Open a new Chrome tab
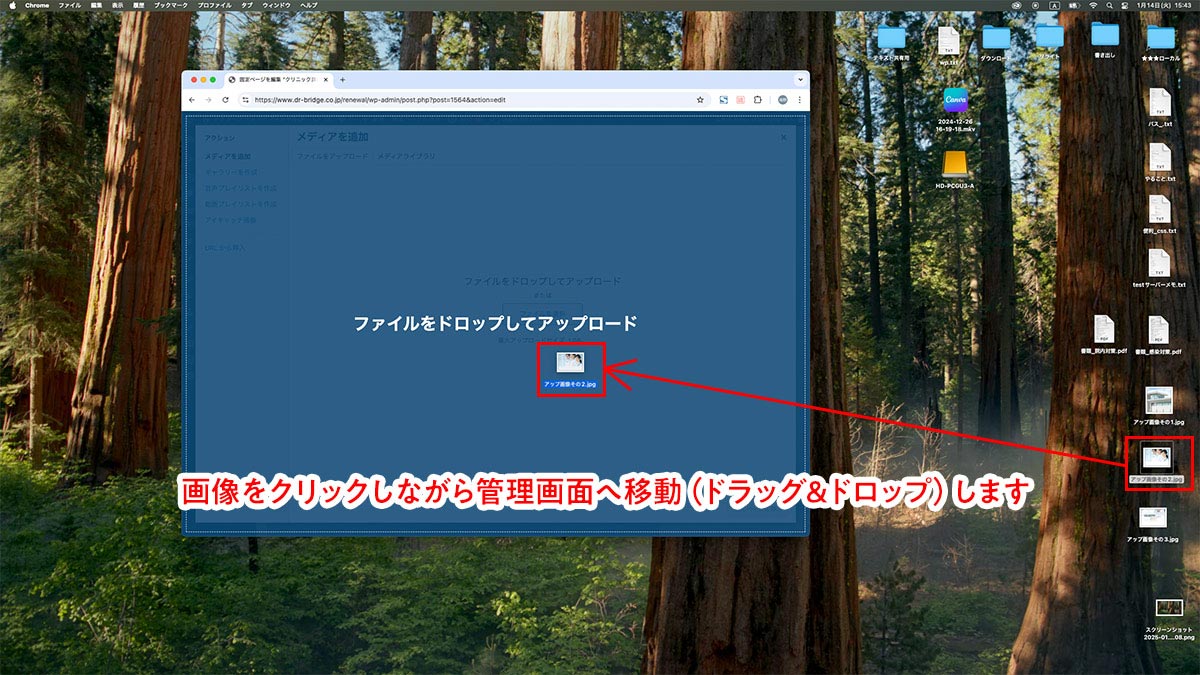 (342, 79)
